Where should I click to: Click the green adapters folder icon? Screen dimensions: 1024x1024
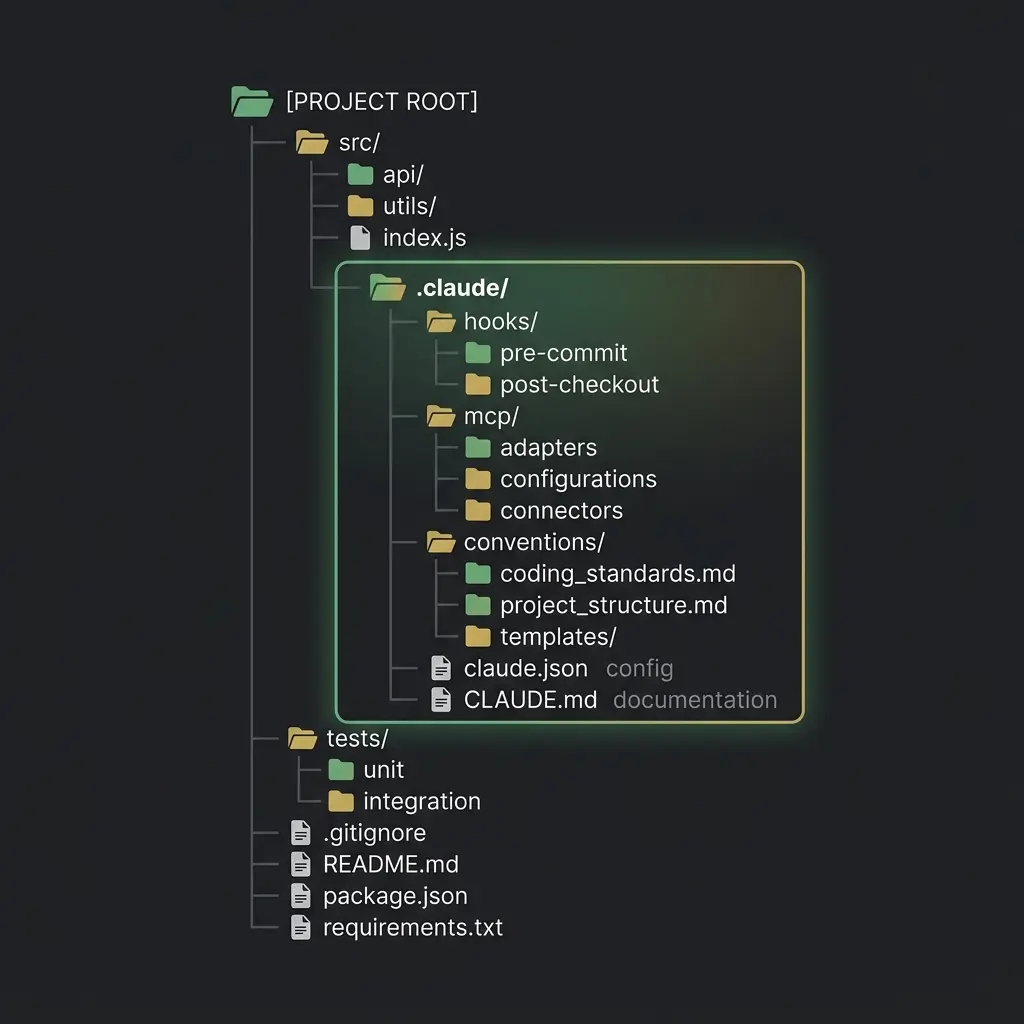pyautogui.click(x=478, y=448)
